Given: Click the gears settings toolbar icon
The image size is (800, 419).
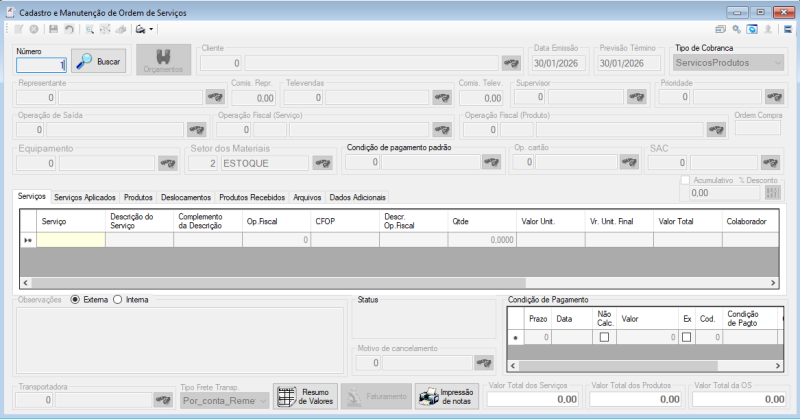Looking at the screenshot, I should point(736,29).
